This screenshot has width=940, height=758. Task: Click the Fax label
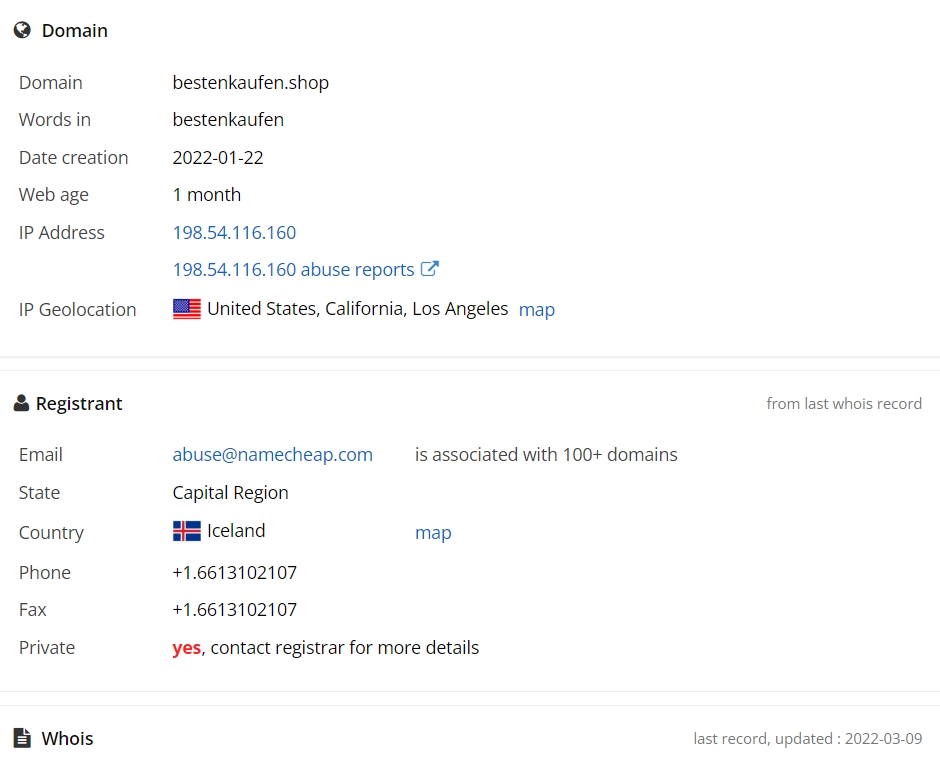tap(33, 609)
